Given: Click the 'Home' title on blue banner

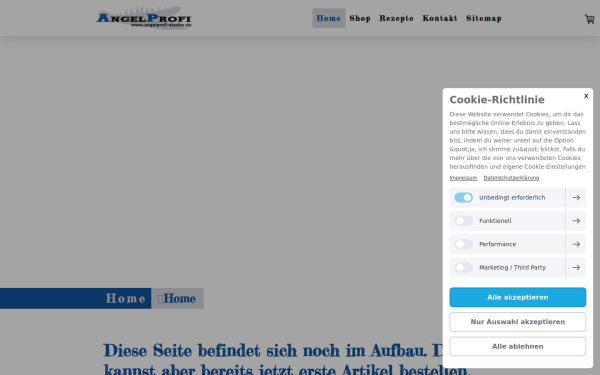Looking at the screenshot, I should pos(126,298).
